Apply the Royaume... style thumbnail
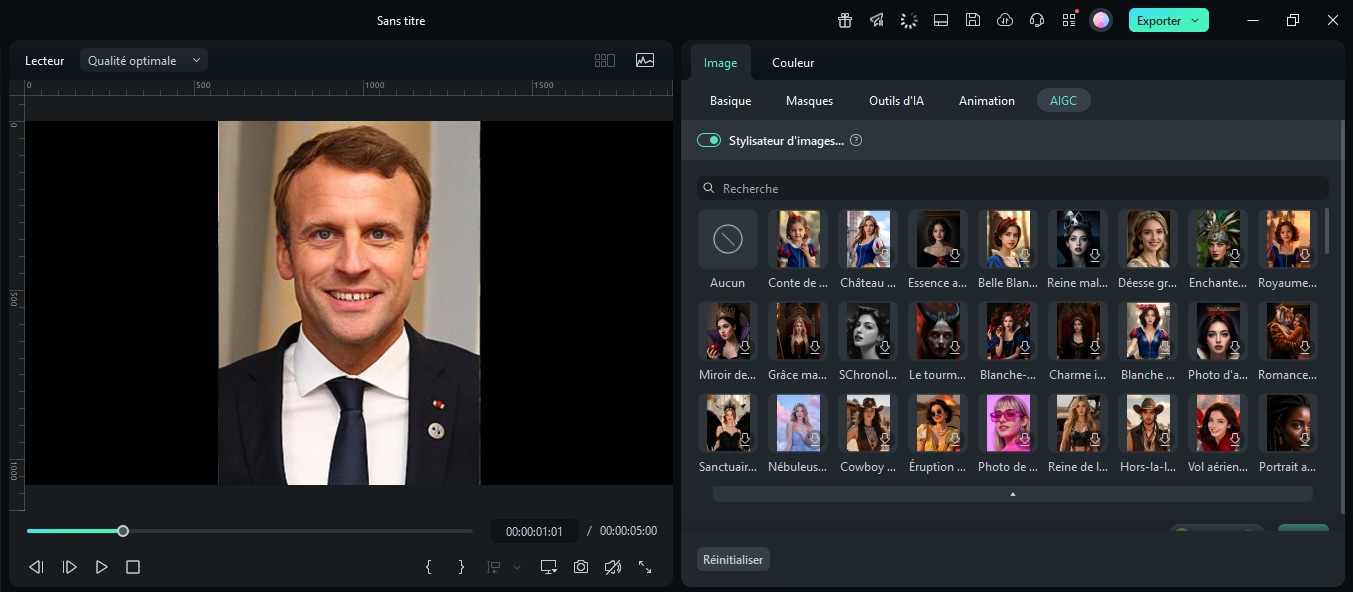 1288,239
